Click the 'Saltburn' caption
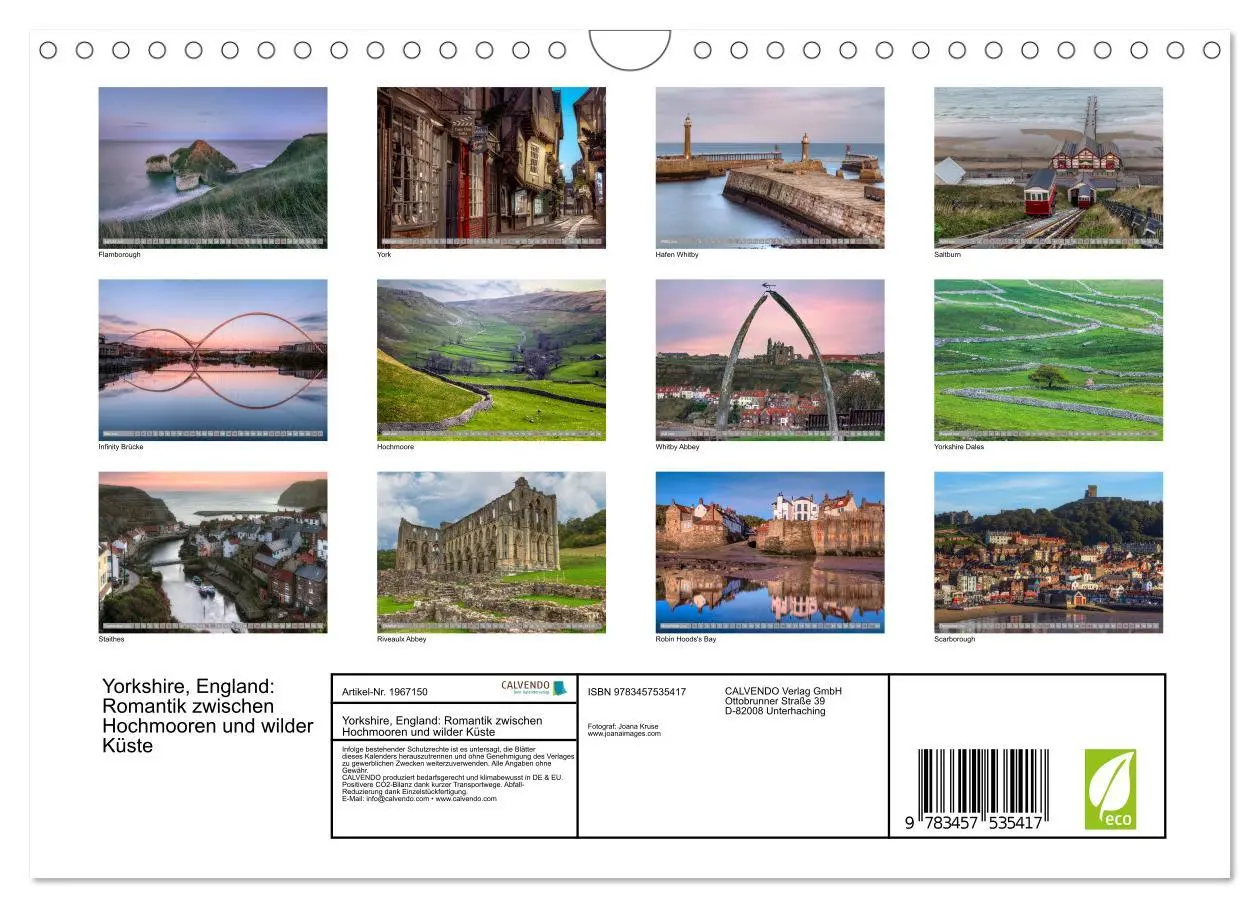The height and width of the screenshot is (908, 1260). [948, 255]
